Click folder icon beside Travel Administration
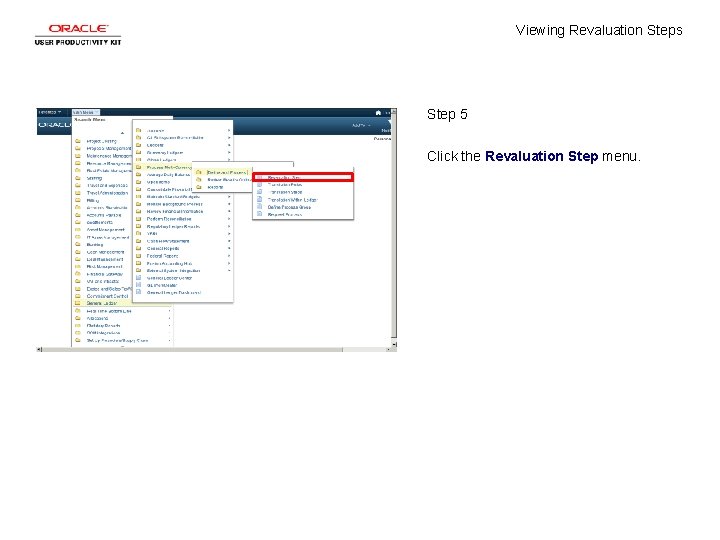 pyautogui.click(x=78, y=193)
